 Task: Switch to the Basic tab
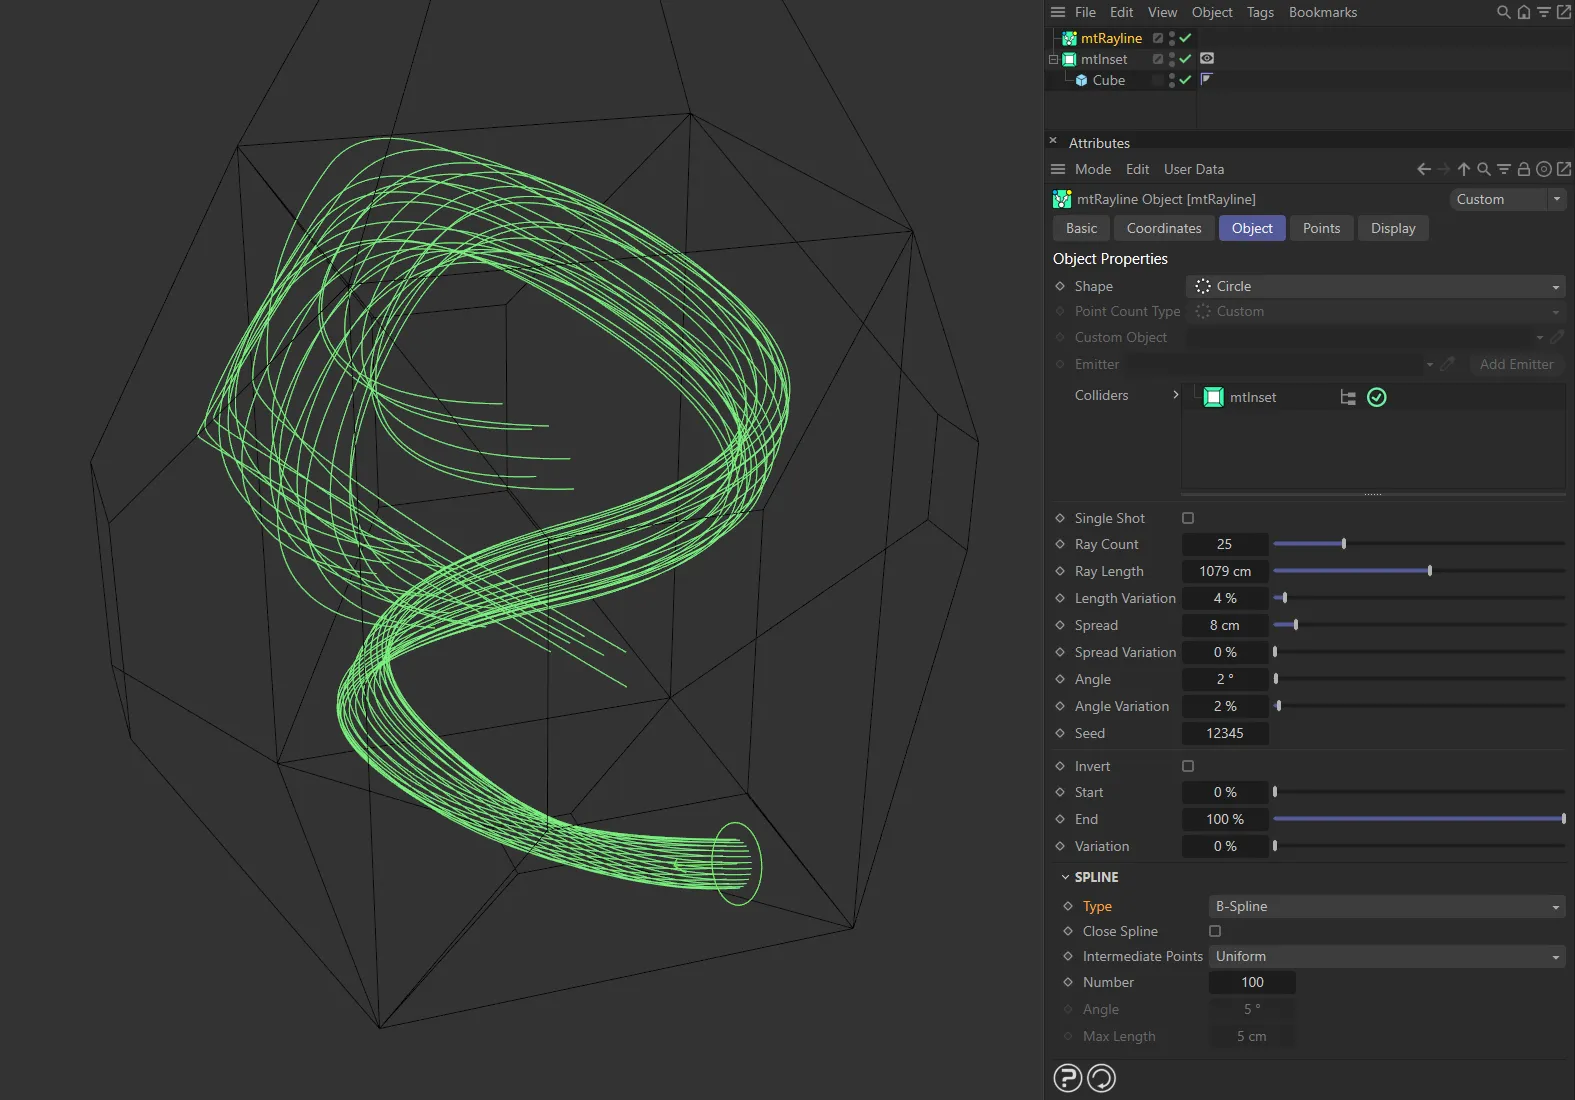click(x=1081, y=228)
